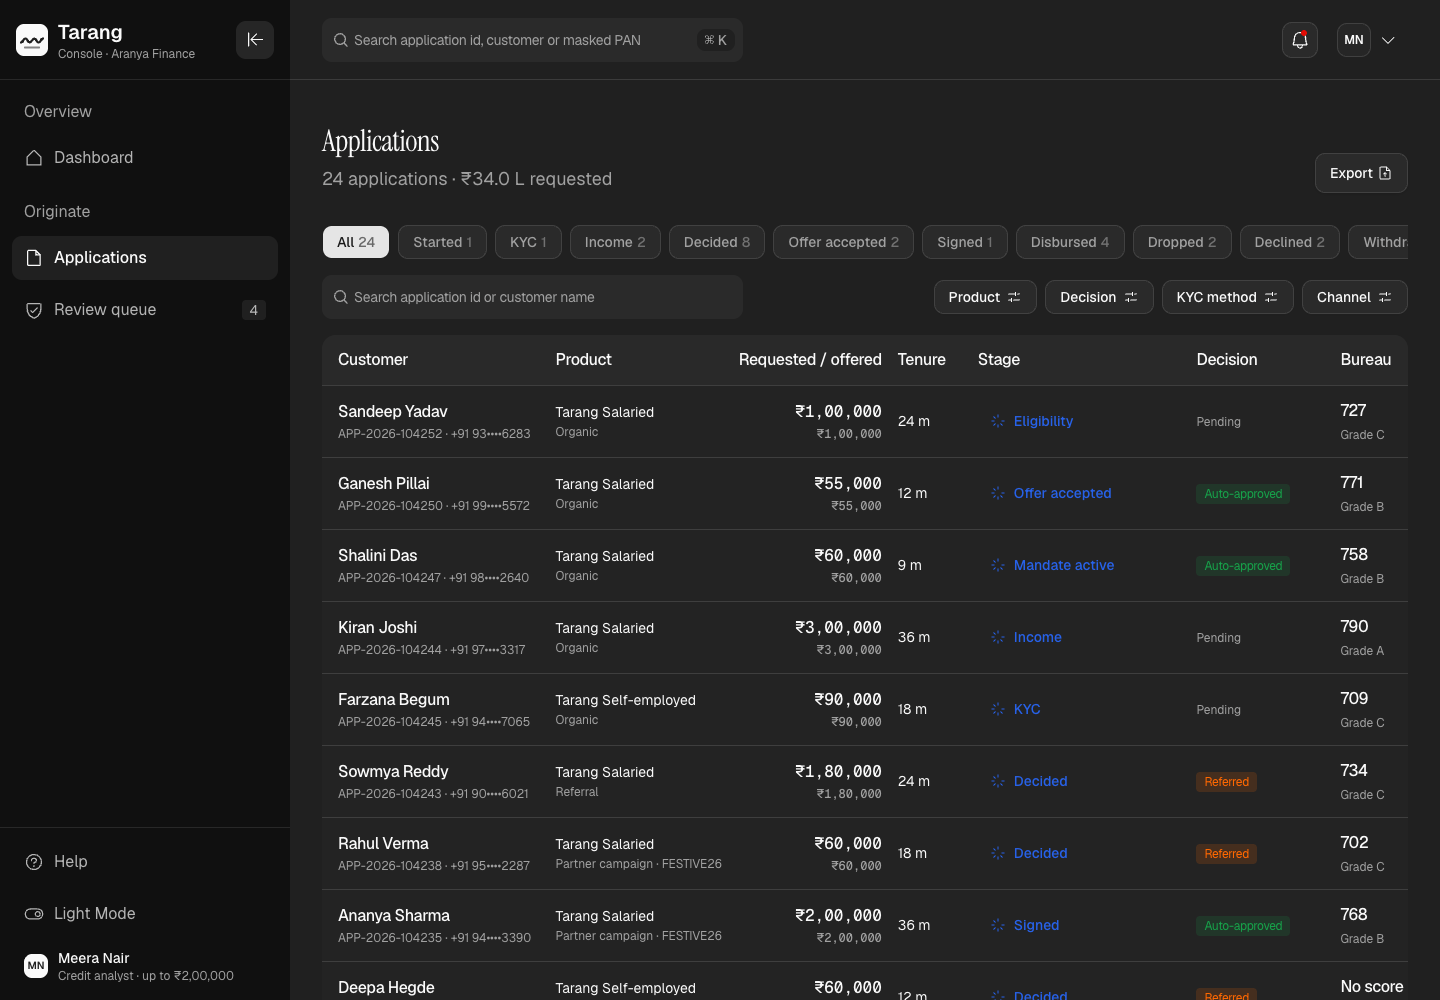The height and width of the screenshot is (1000, 1440).
Task: Click the Bureau column header
Action: pos(1366,360)
